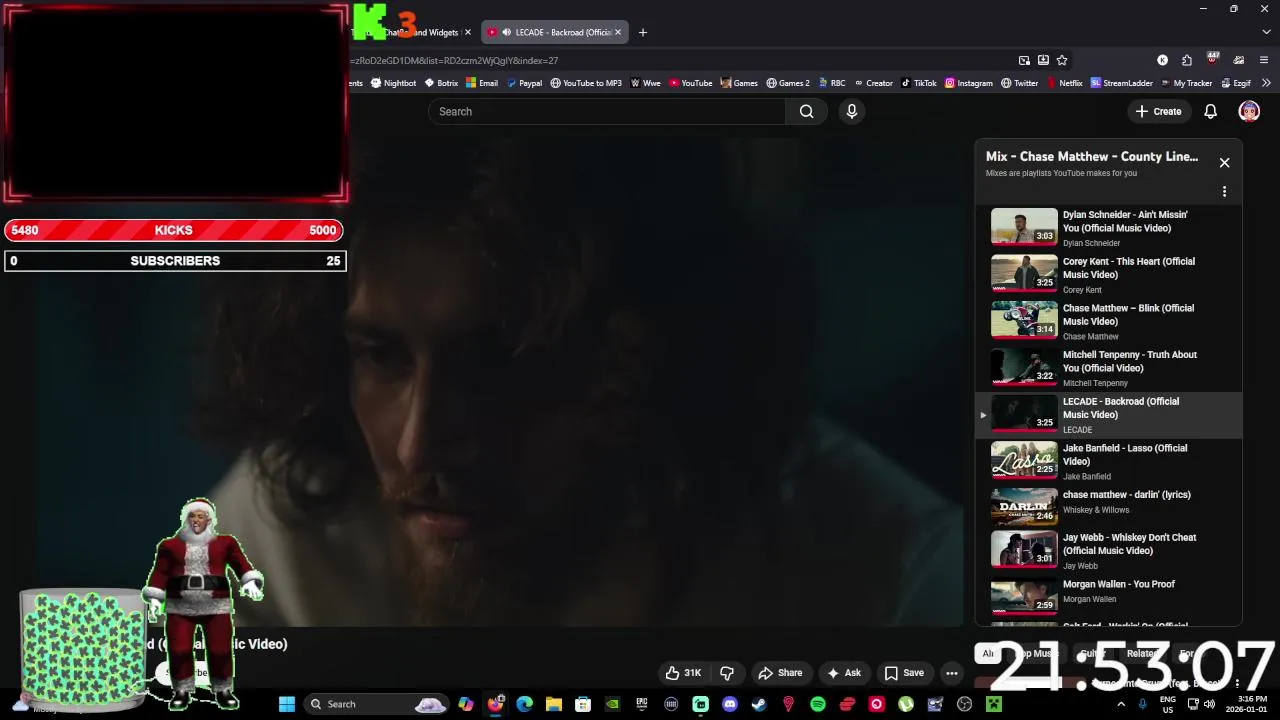Open File Explorer from the taskbar
The width and height of the screenshot is (1280, 720).
554,704
